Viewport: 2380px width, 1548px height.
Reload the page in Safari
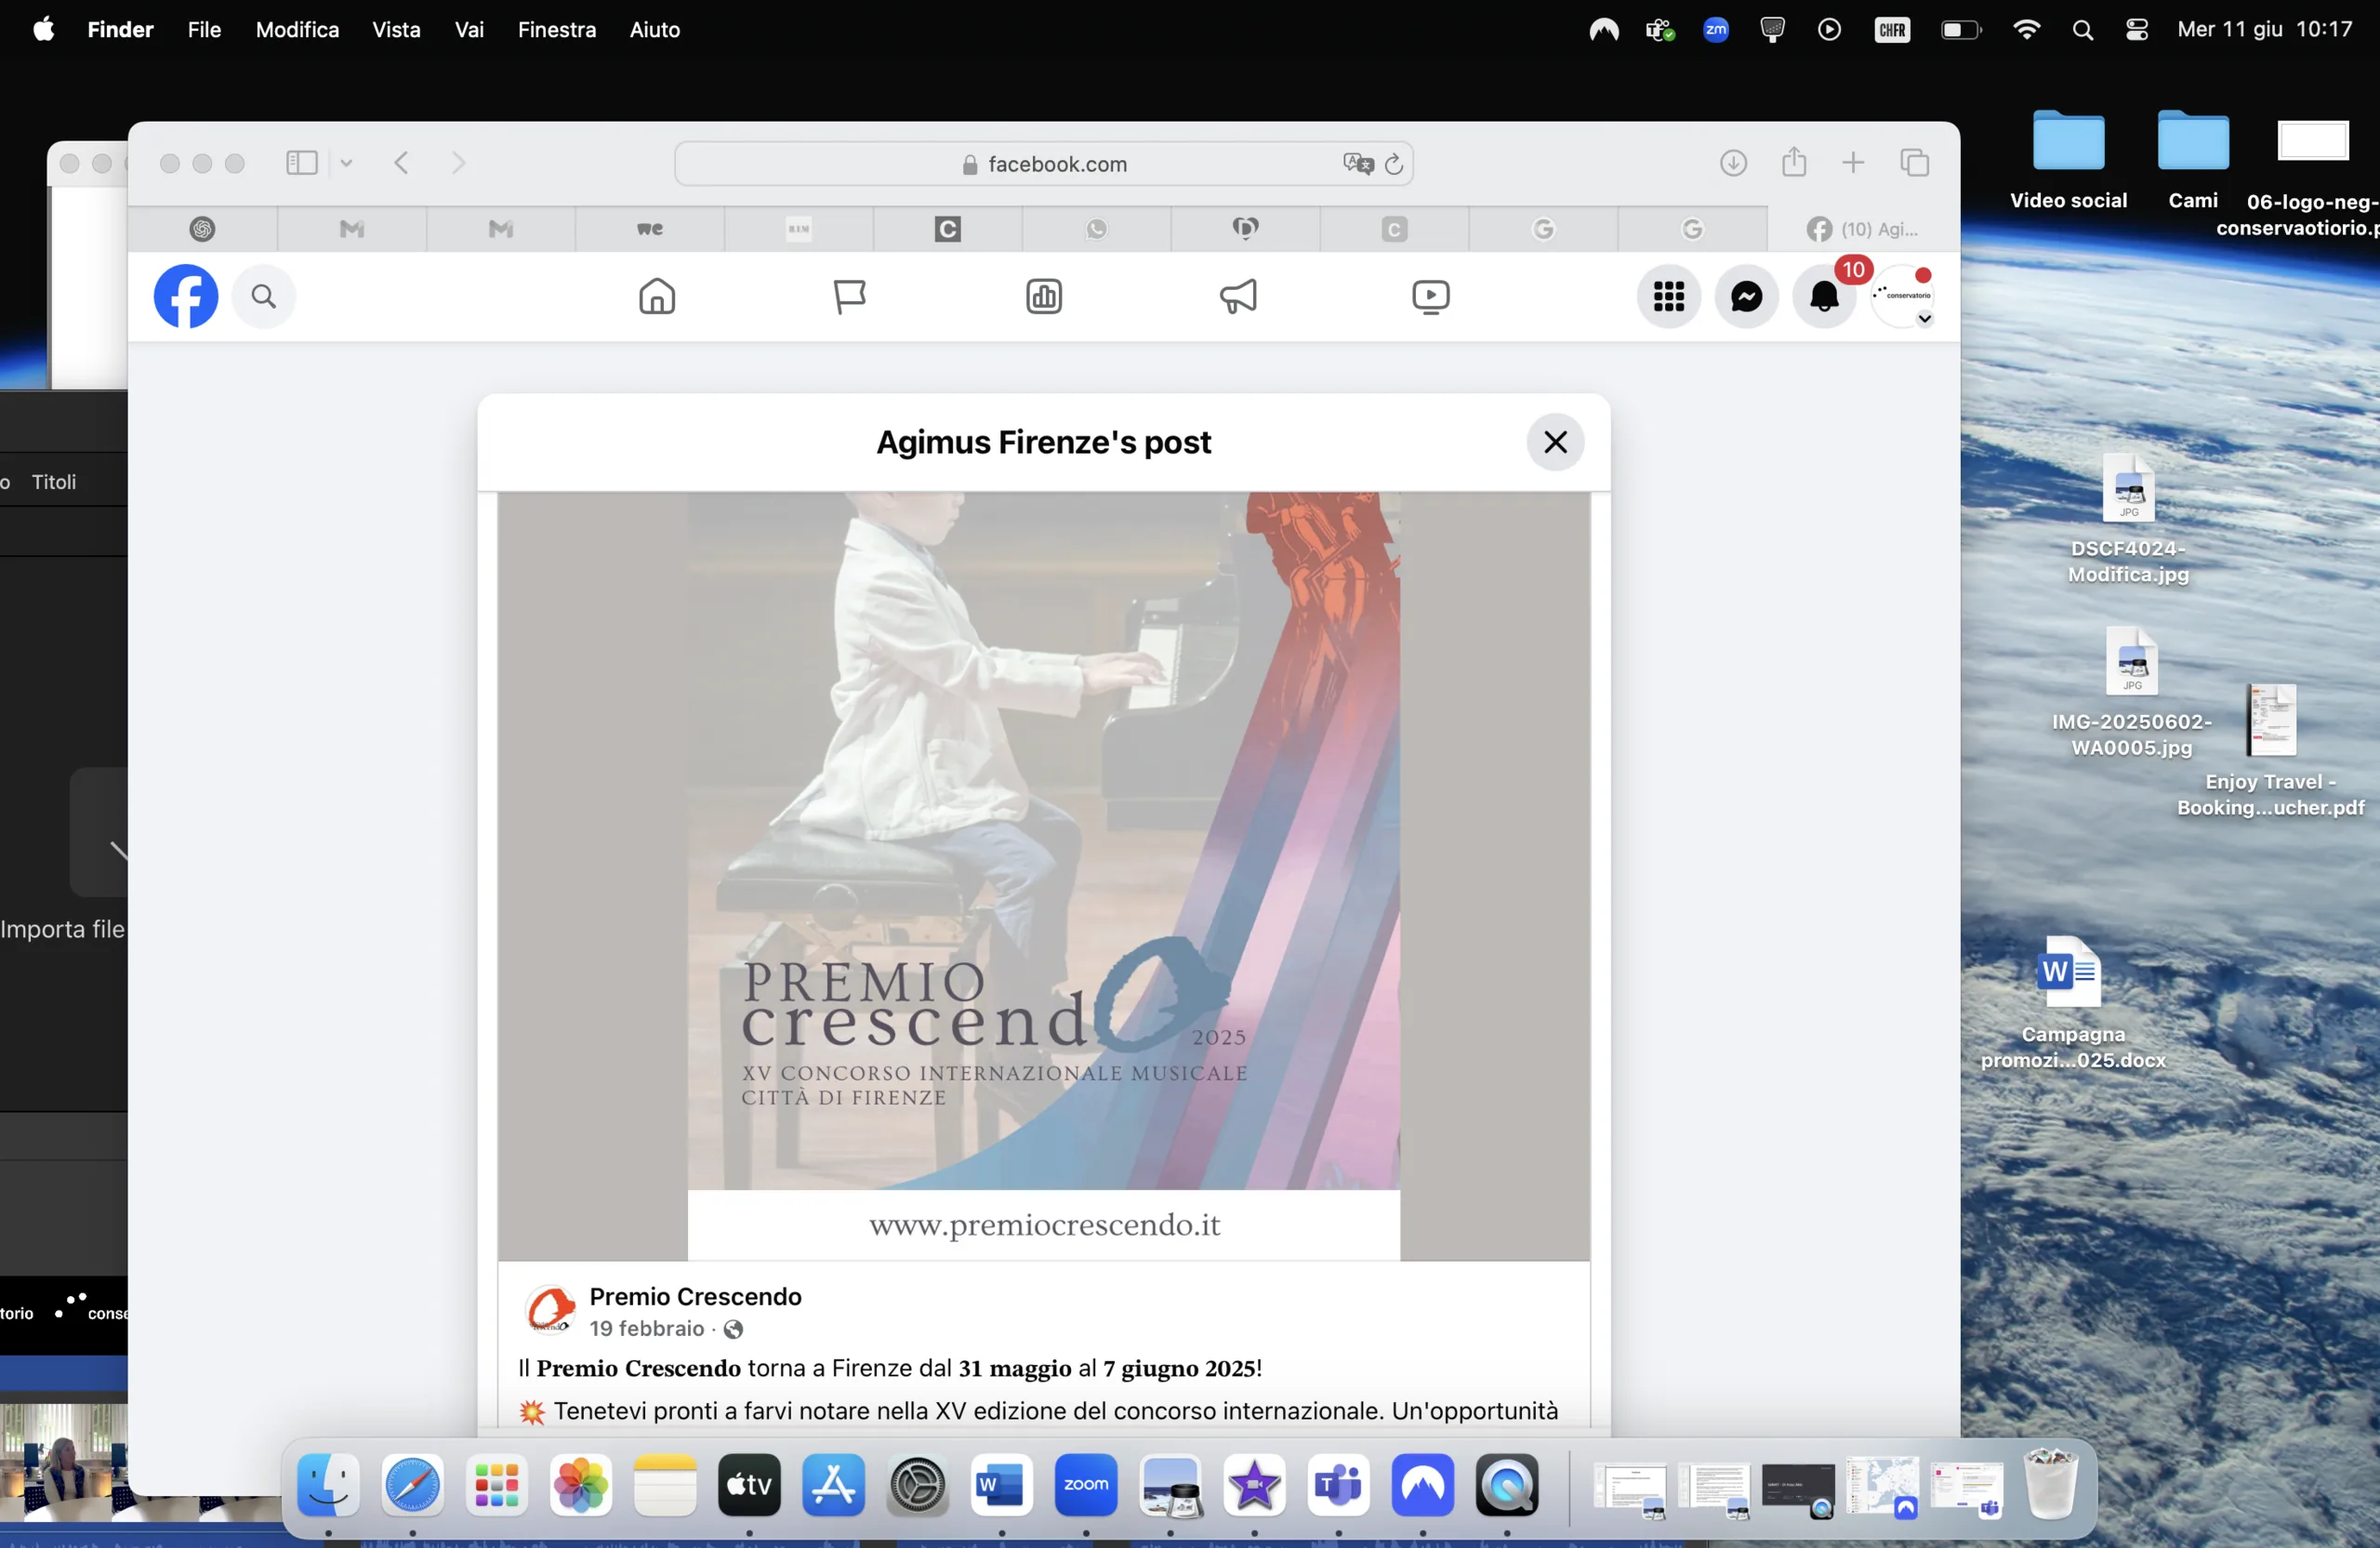1394,164
